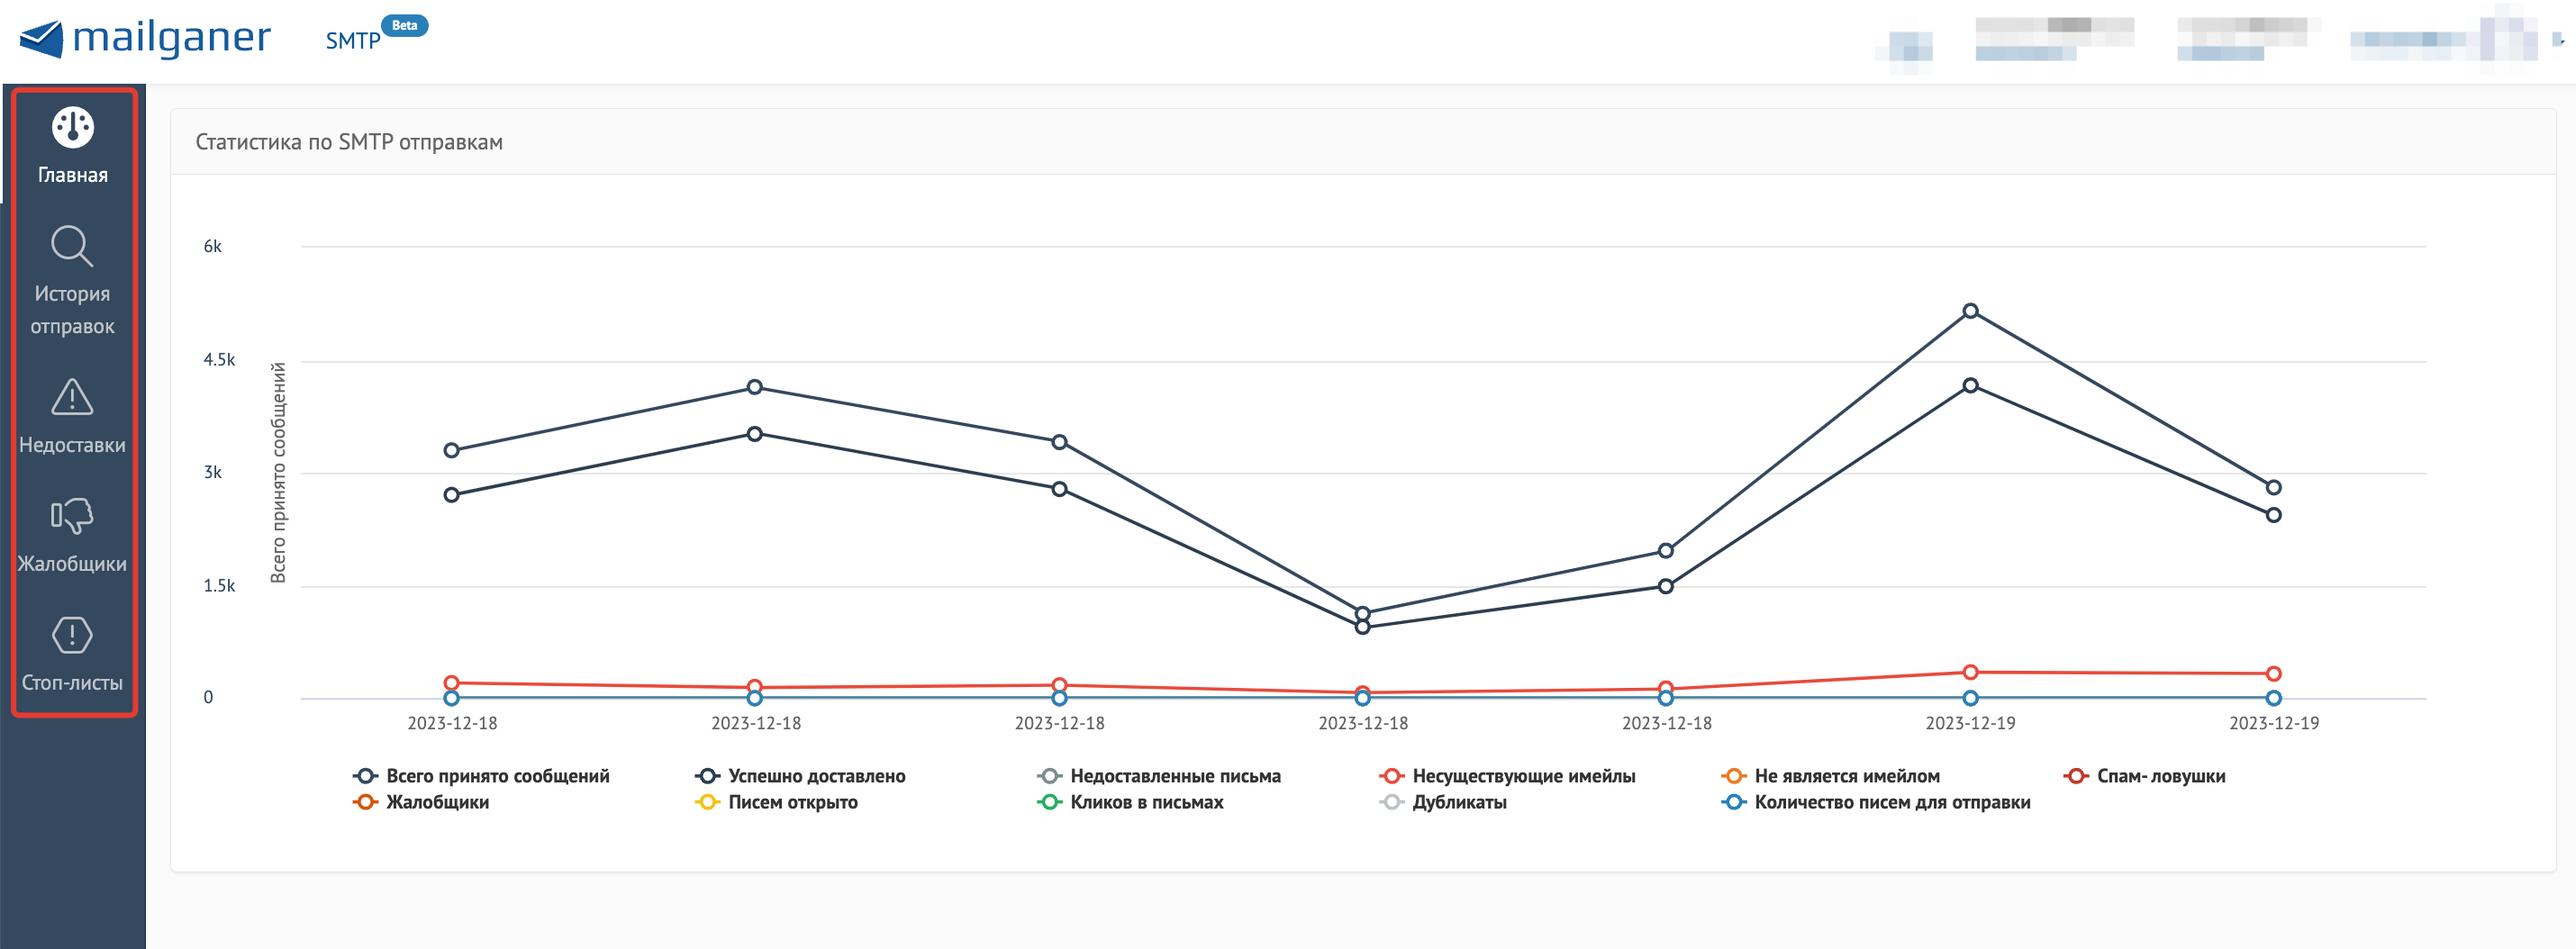2576x949 pixels.
Task: Click red data point at first 2023-12-18
Action: pos(451,683)
